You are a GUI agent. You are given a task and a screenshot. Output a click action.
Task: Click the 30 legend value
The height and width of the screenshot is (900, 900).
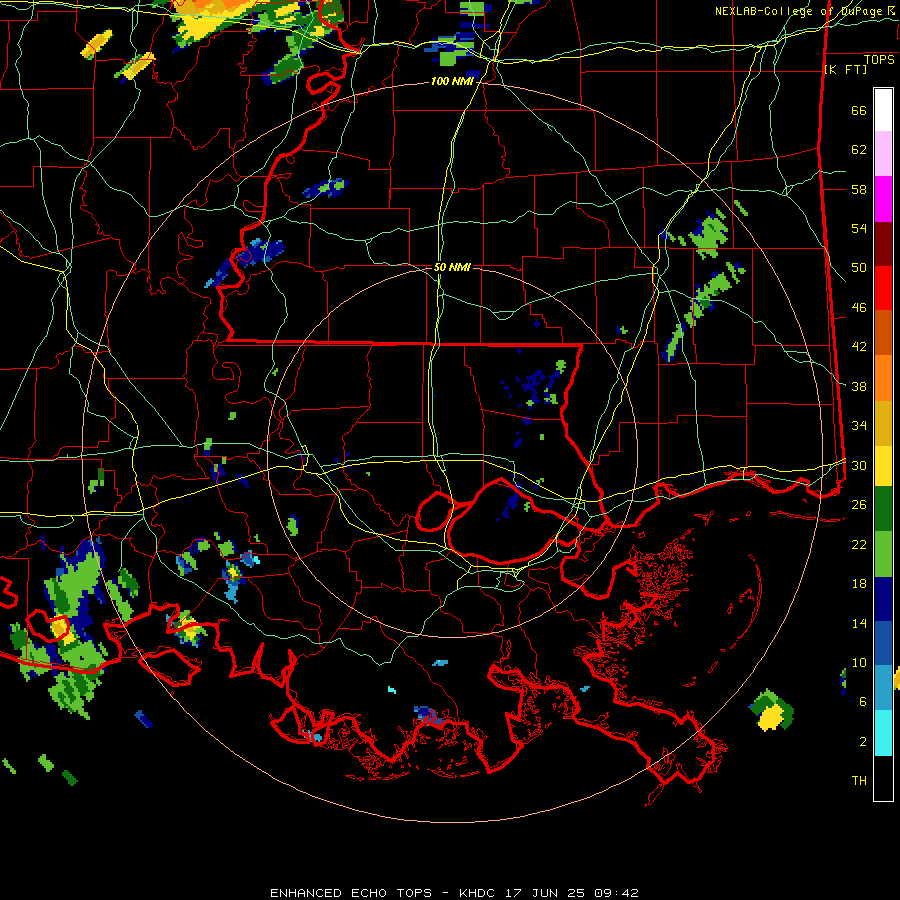coord(859,465)
